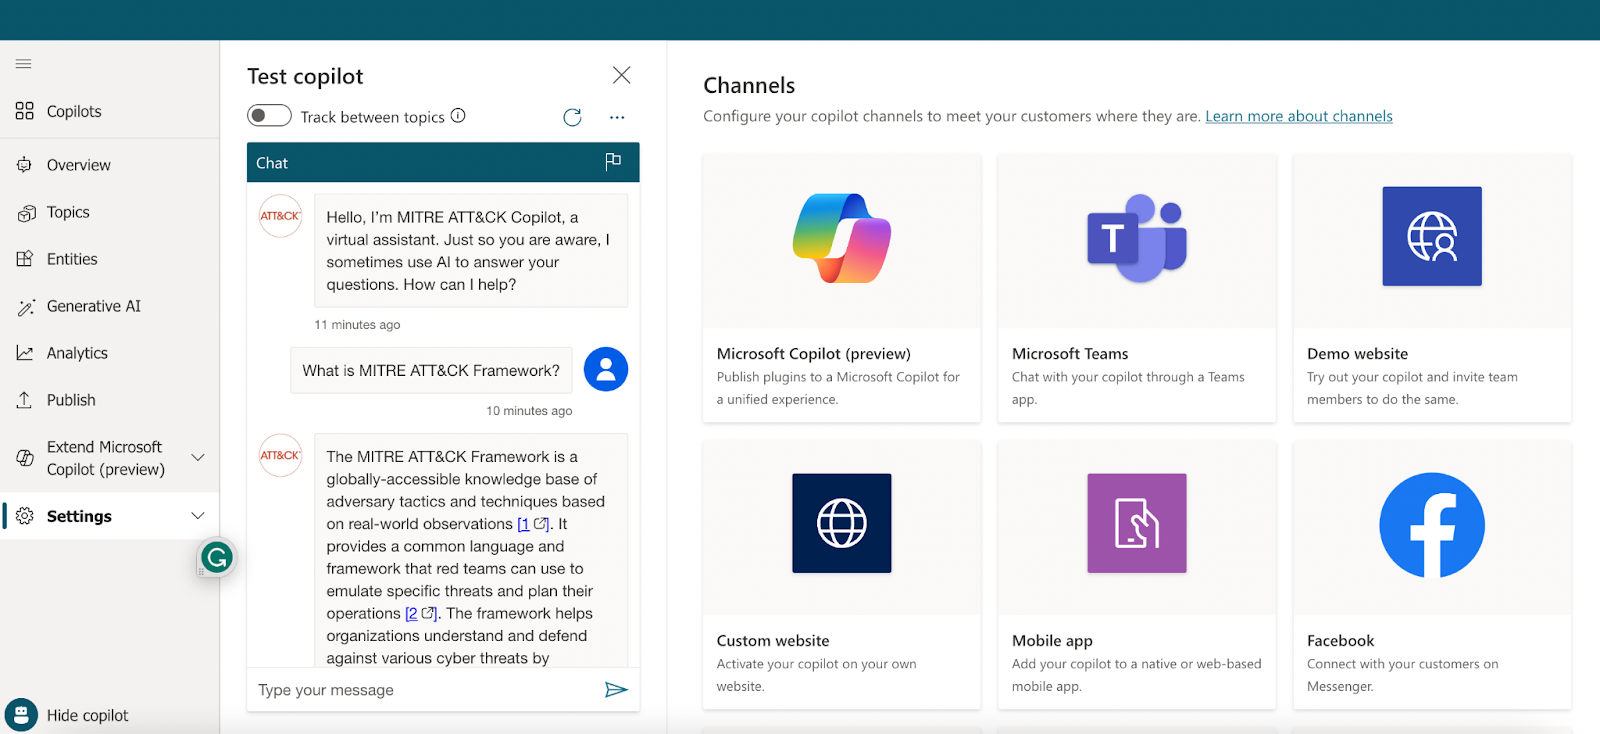Select Microsoft Copilot (preview) channel title
This screenshot has height=734, width=1600.
814,354
